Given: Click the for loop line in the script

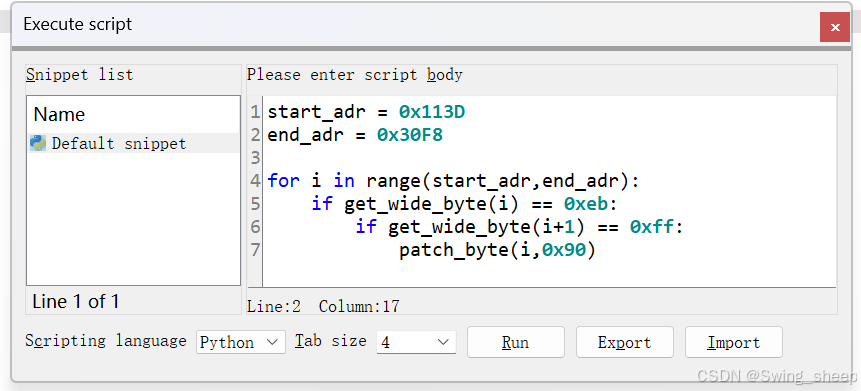Looking at the screenshot, I should click(454, 181).
